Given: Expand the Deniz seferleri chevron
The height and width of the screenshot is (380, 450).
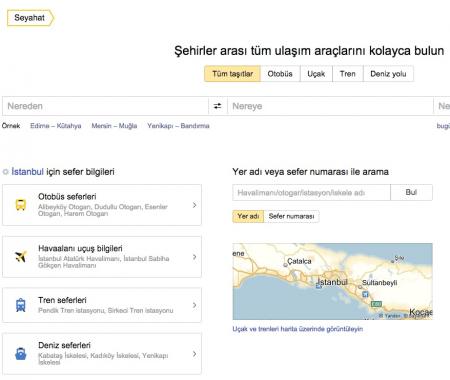Looking at the screenshot, I should 195,354.
